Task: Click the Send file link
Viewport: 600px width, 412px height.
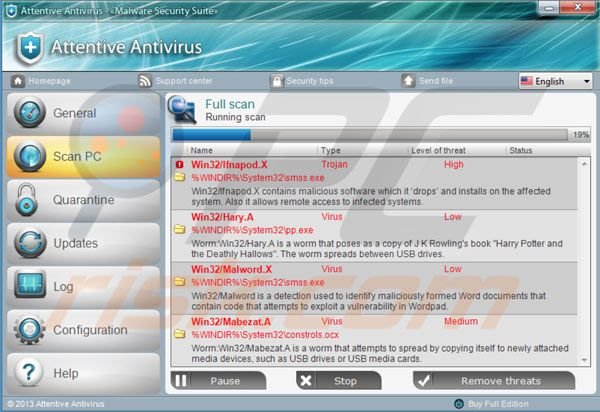Action: (x=435, y=81)
